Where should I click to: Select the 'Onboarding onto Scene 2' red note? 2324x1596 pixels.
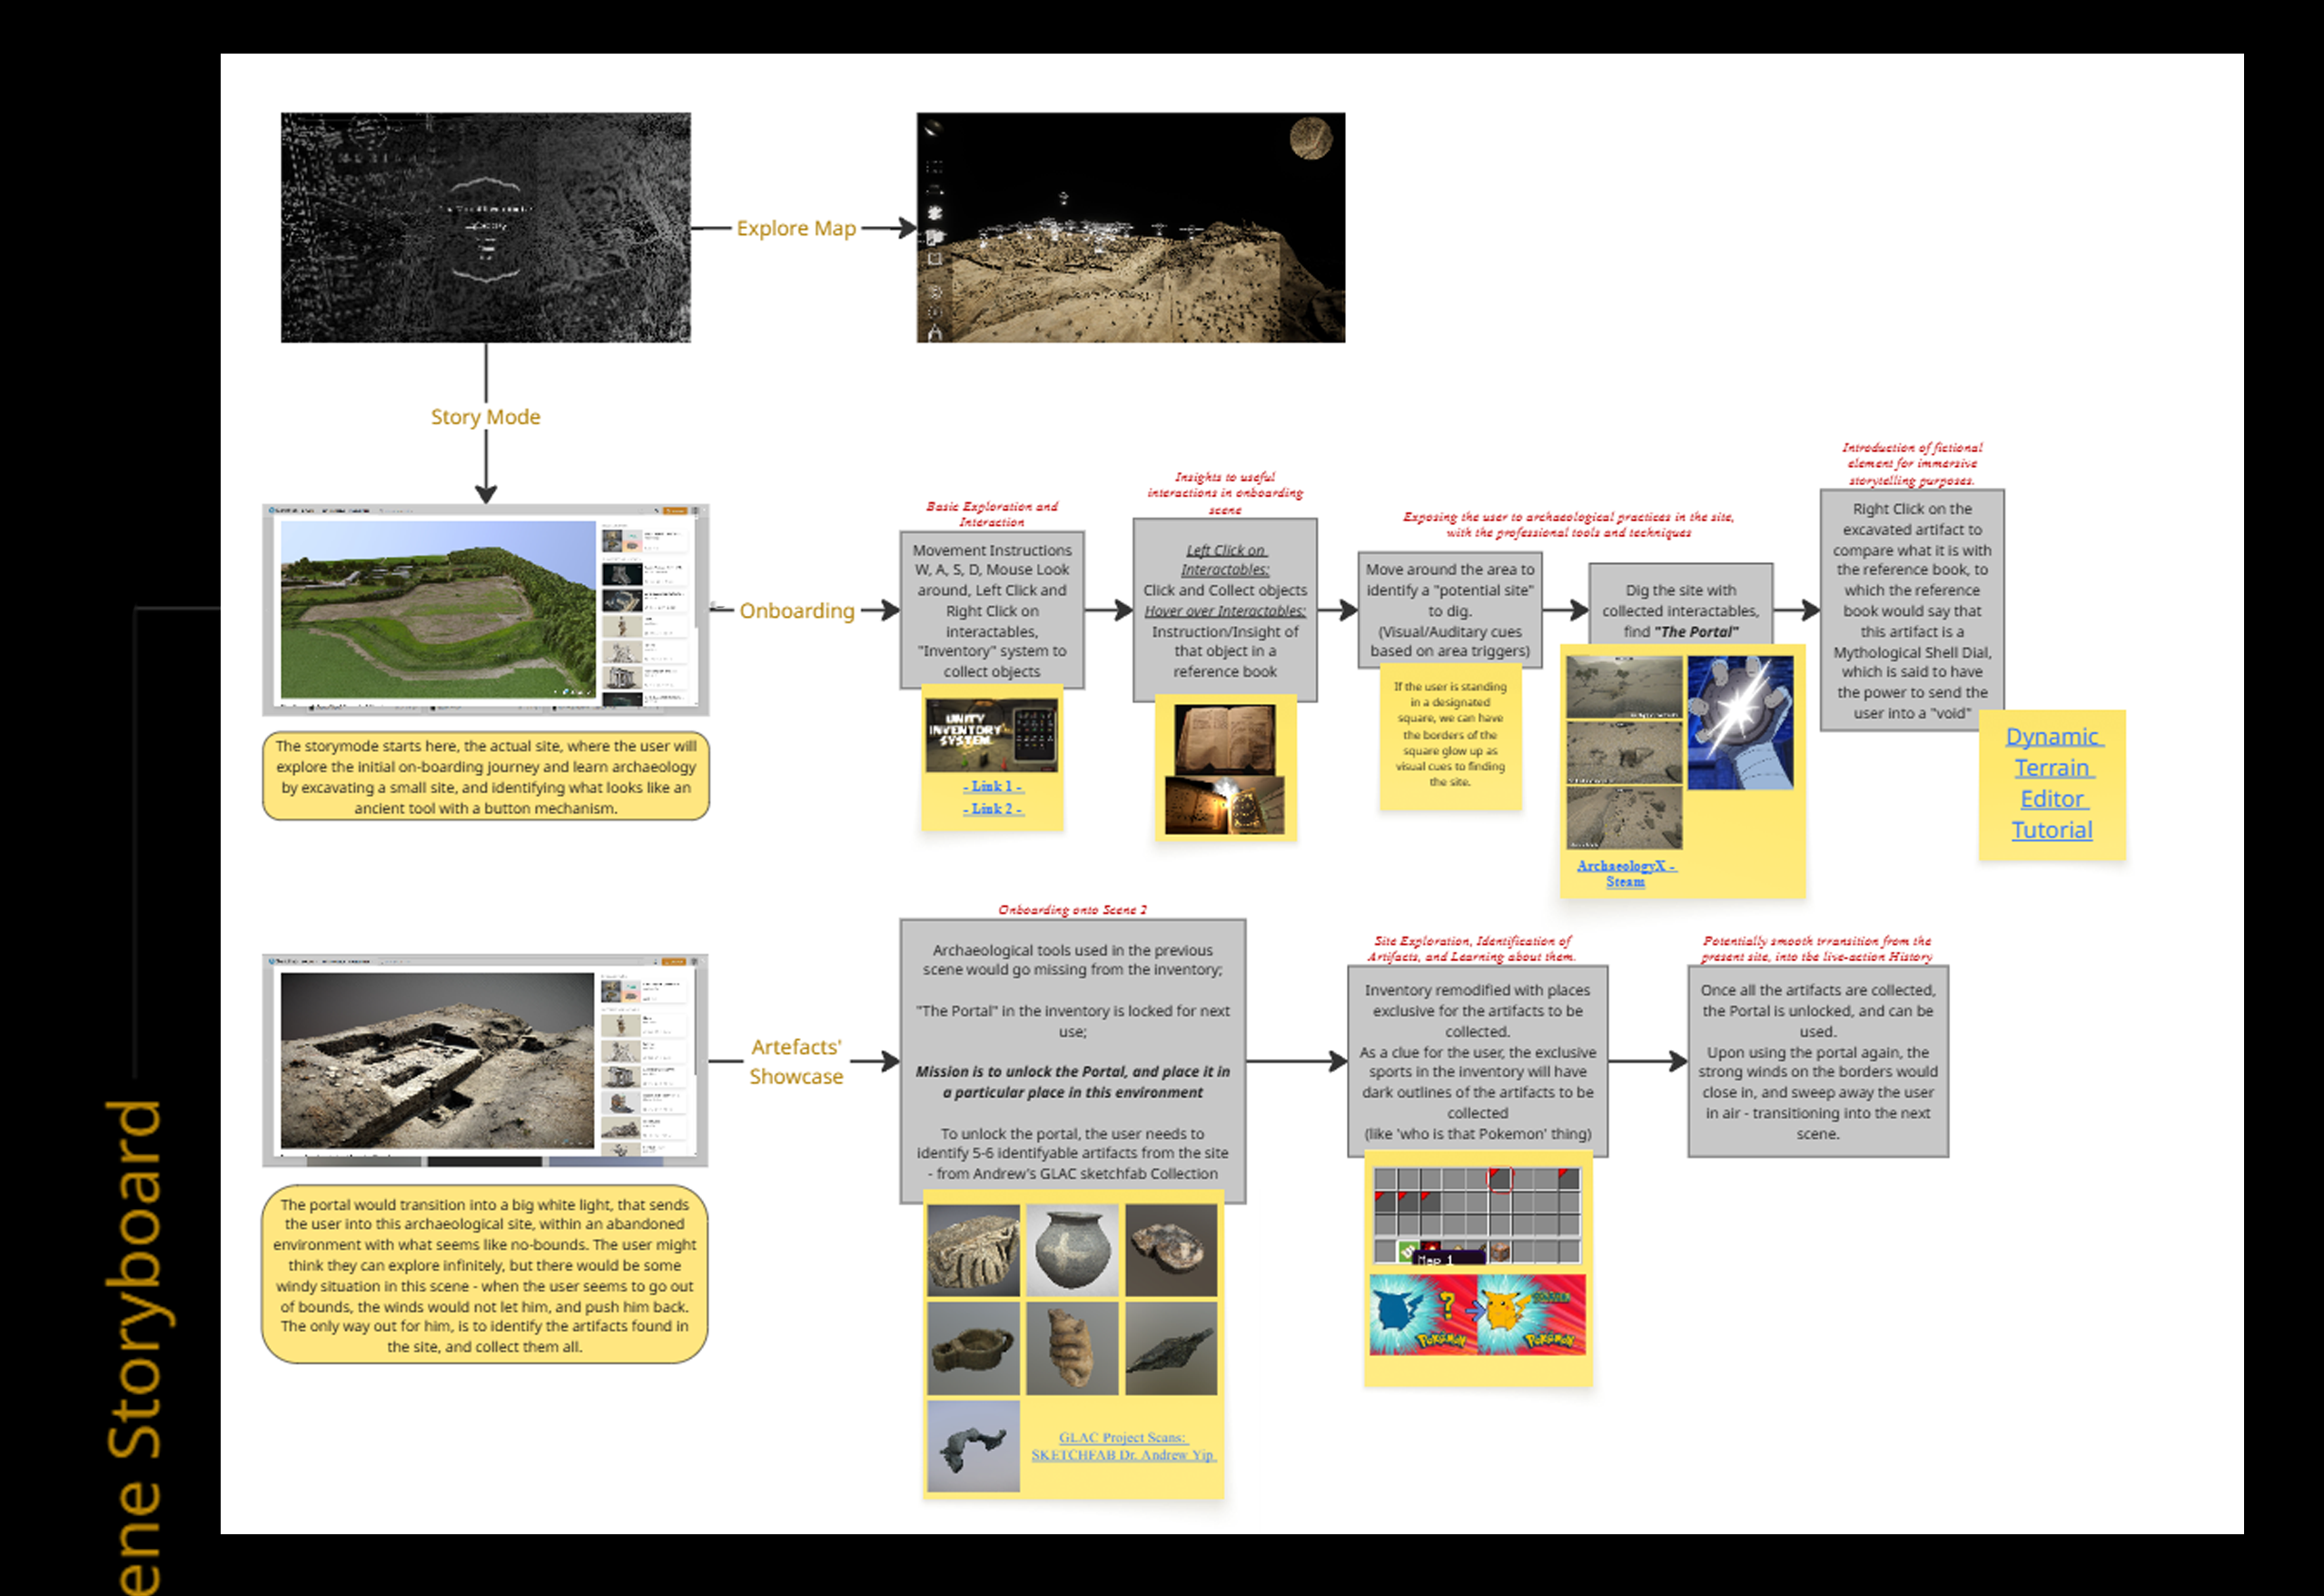coord(1073,910)
